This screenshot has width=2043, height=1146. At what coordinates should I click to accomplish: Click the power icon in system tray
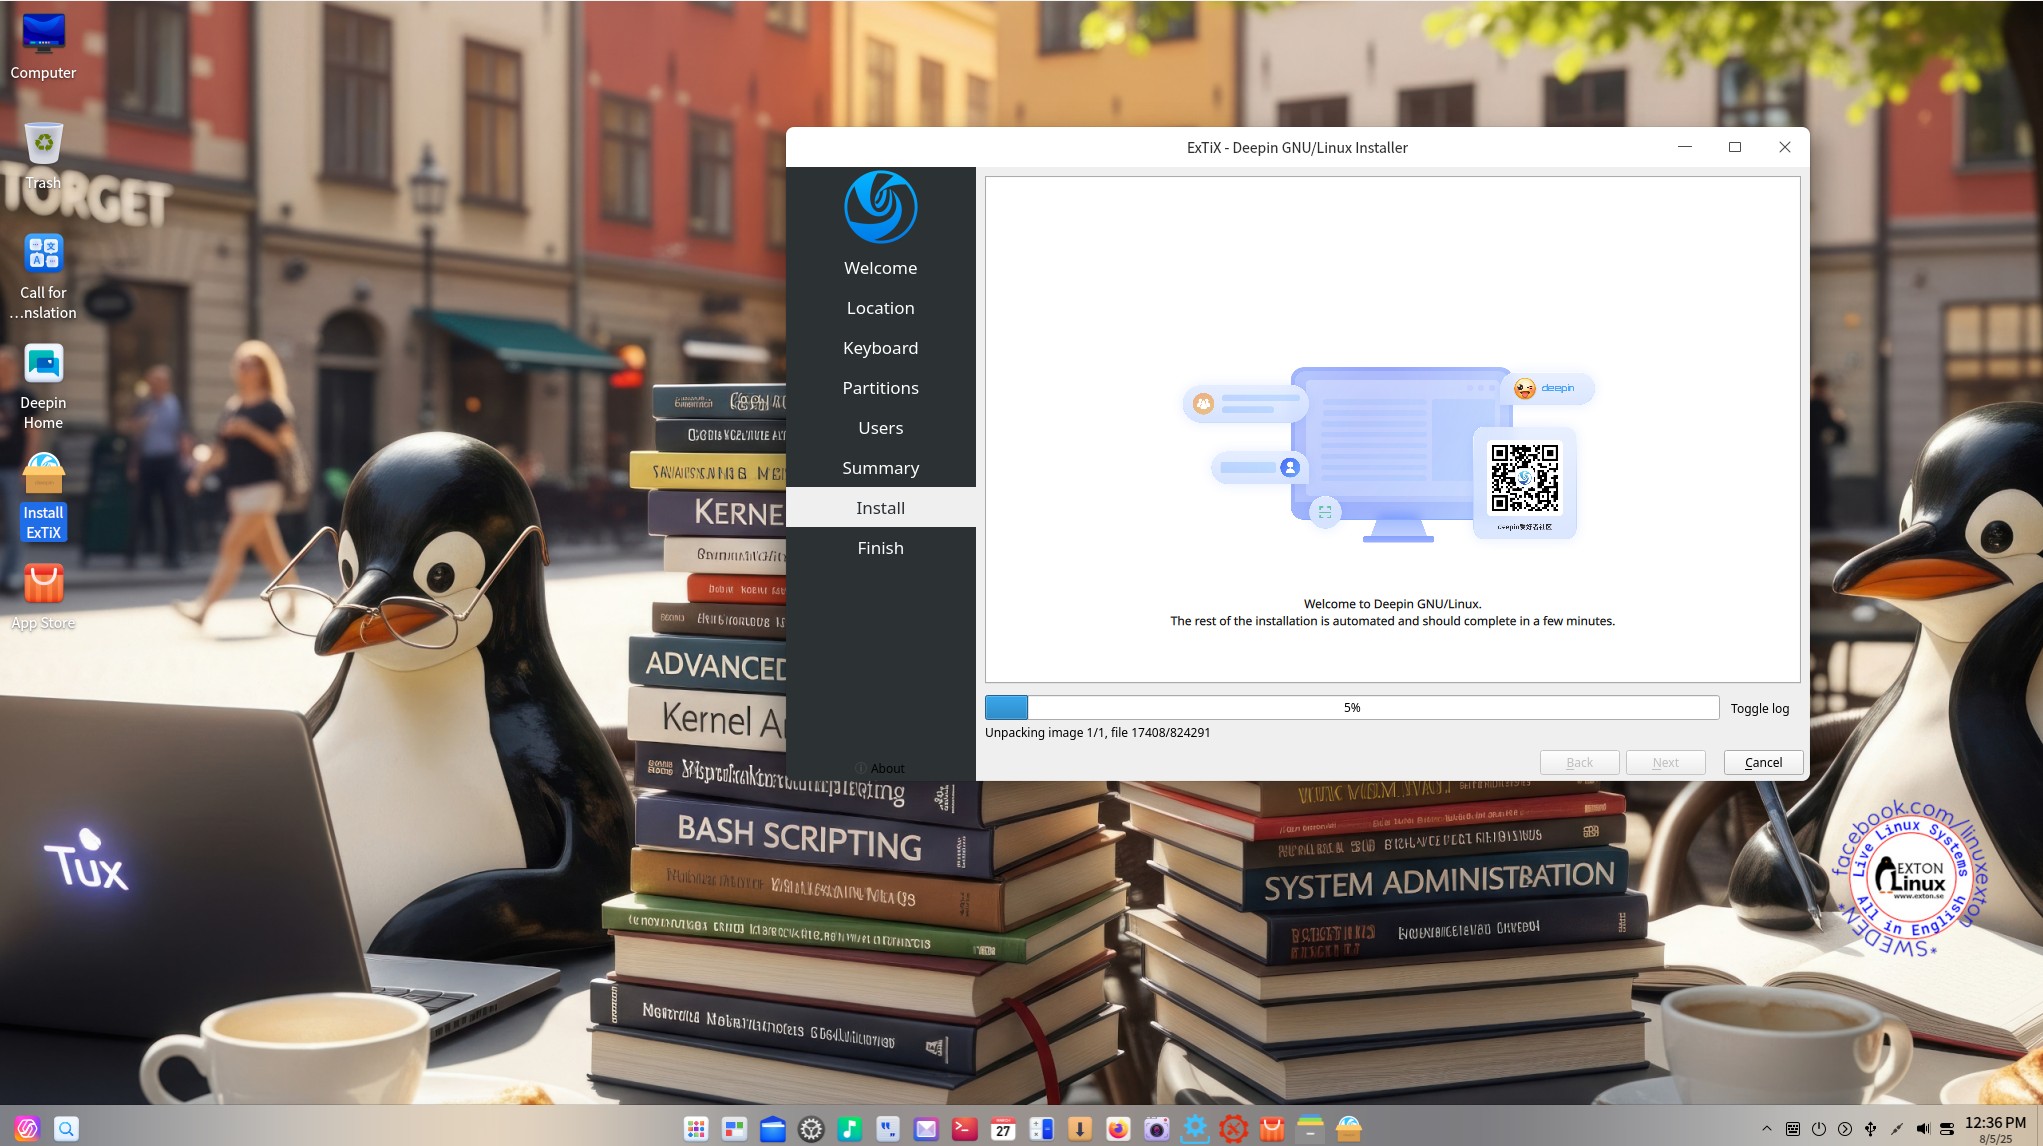1818,1129
